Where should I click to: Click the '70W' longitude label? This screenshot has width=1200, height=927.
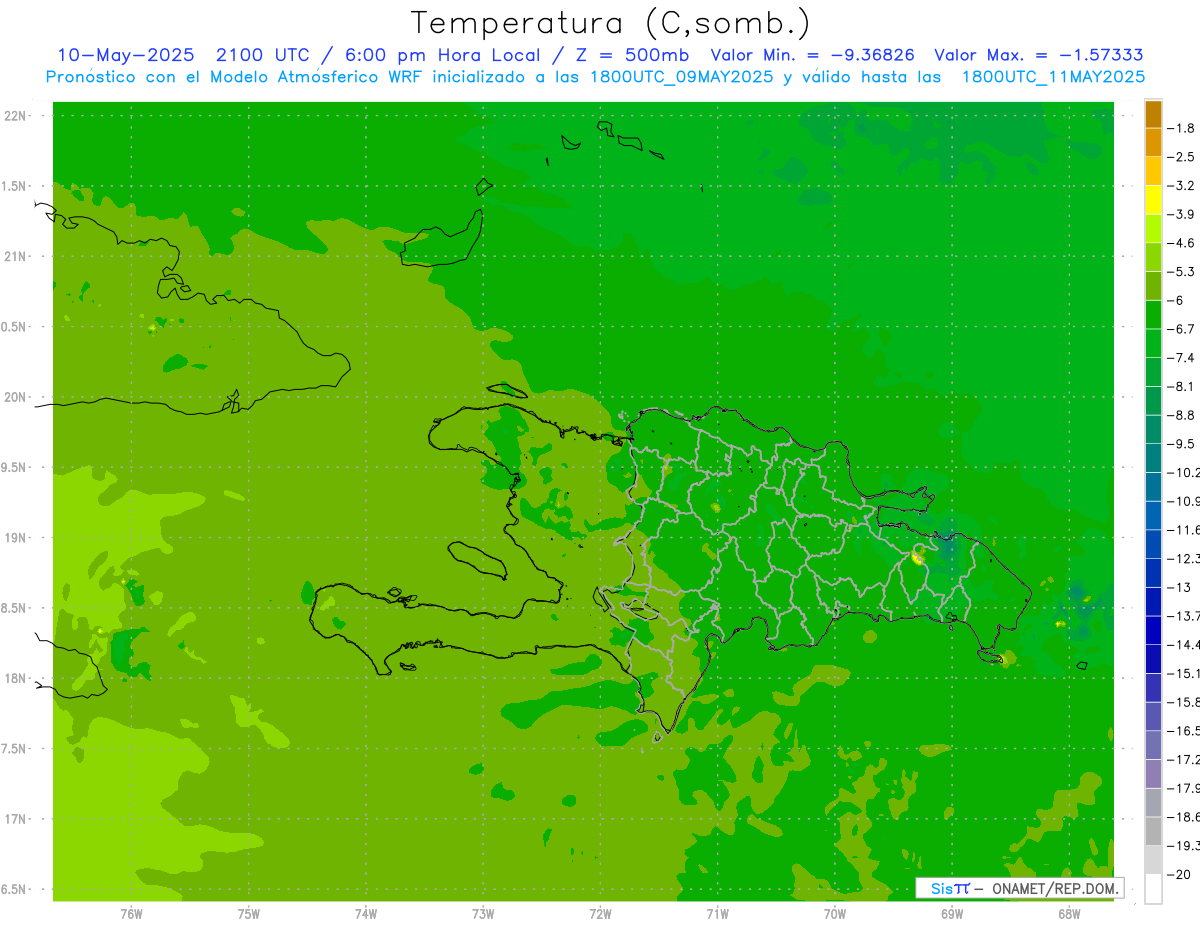(835, 914)
